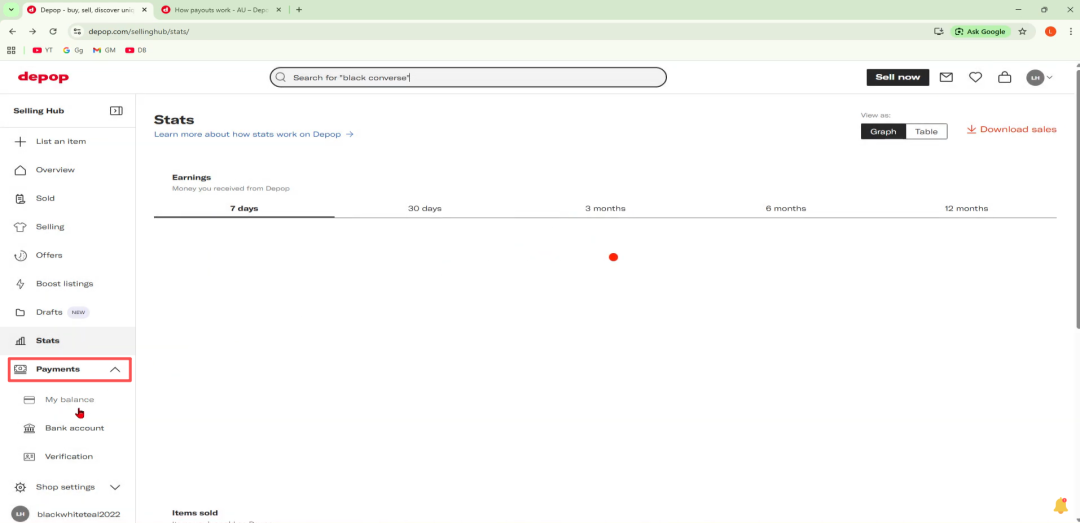Open the LH profile avatar menu
The width and height of the screenshot is (1080, 523).
pos(1039,78)
